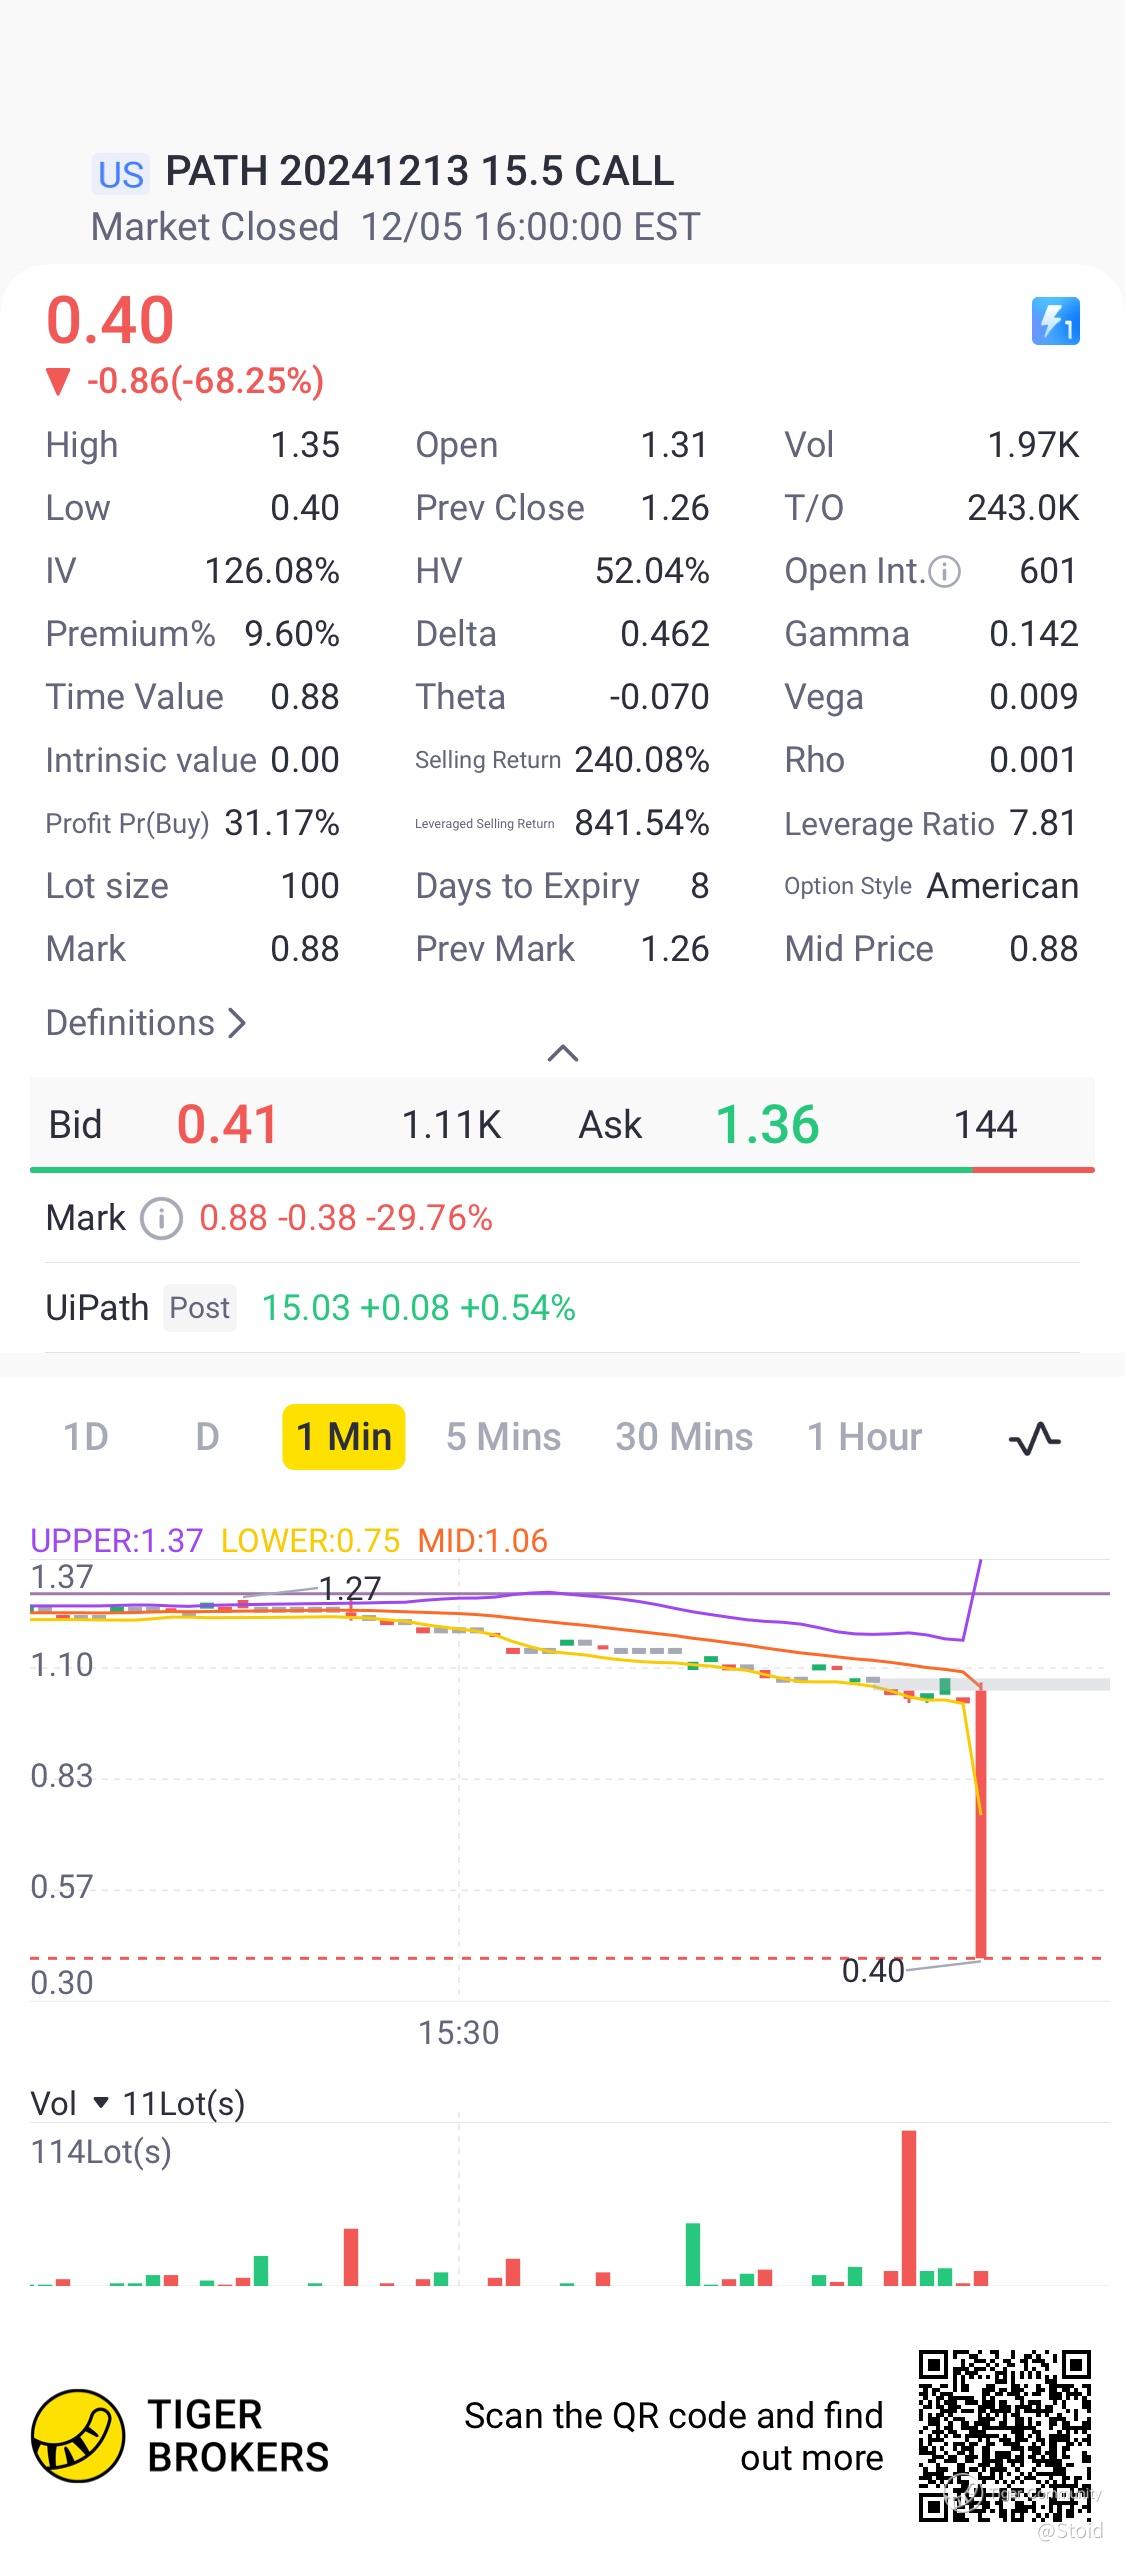Tap the Tiger Brokers logo
Viewport: 1125px width, 2556px height.
(x=78, y=2435)
